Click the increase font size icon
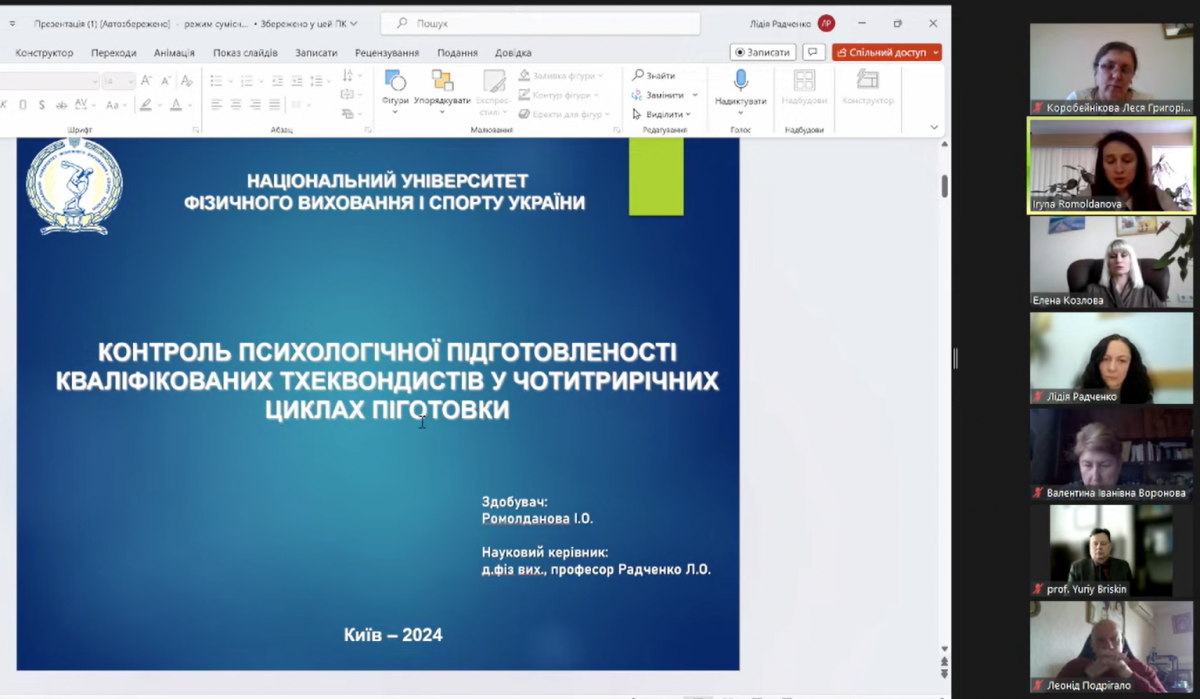Image resolution: width=1200 pixels, height=699 pixels. [x=147, y=81]
